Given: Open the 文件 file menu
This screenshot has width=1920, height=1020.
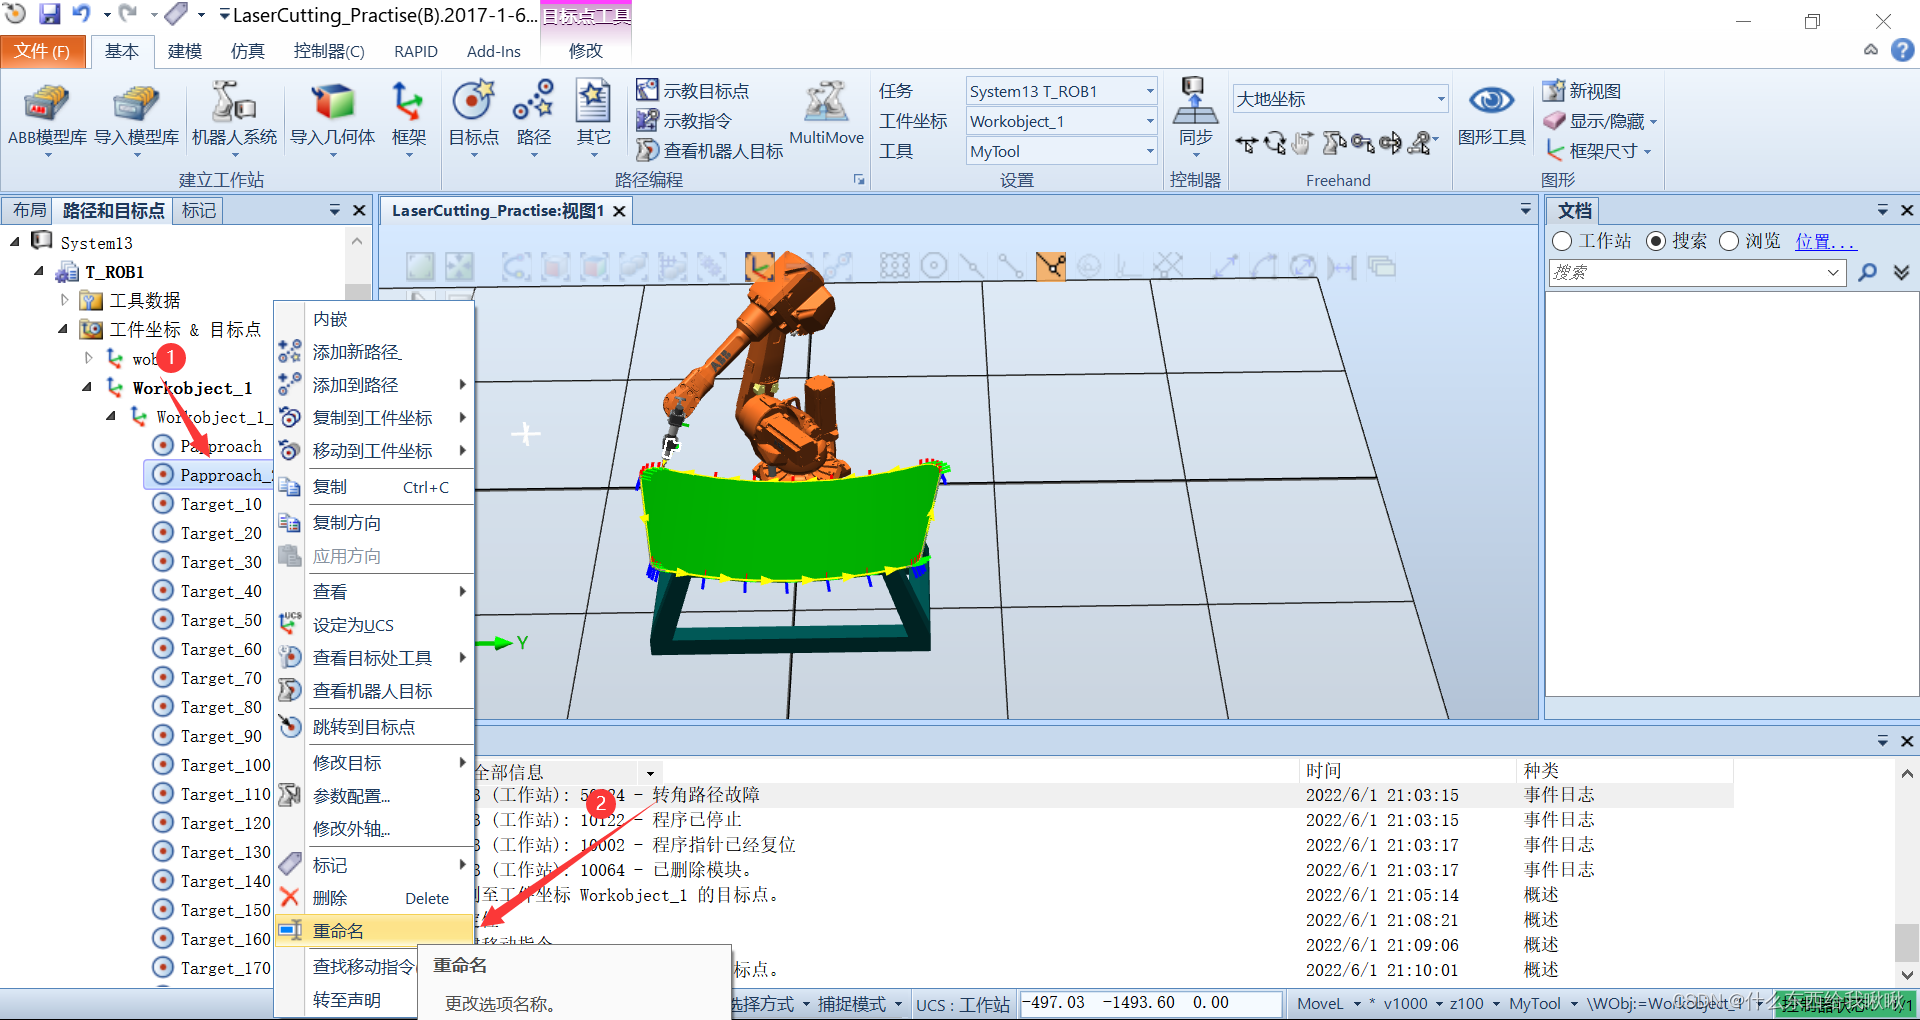Looking at the screenshot, I should pyautogui.click(x=42, y=51).
